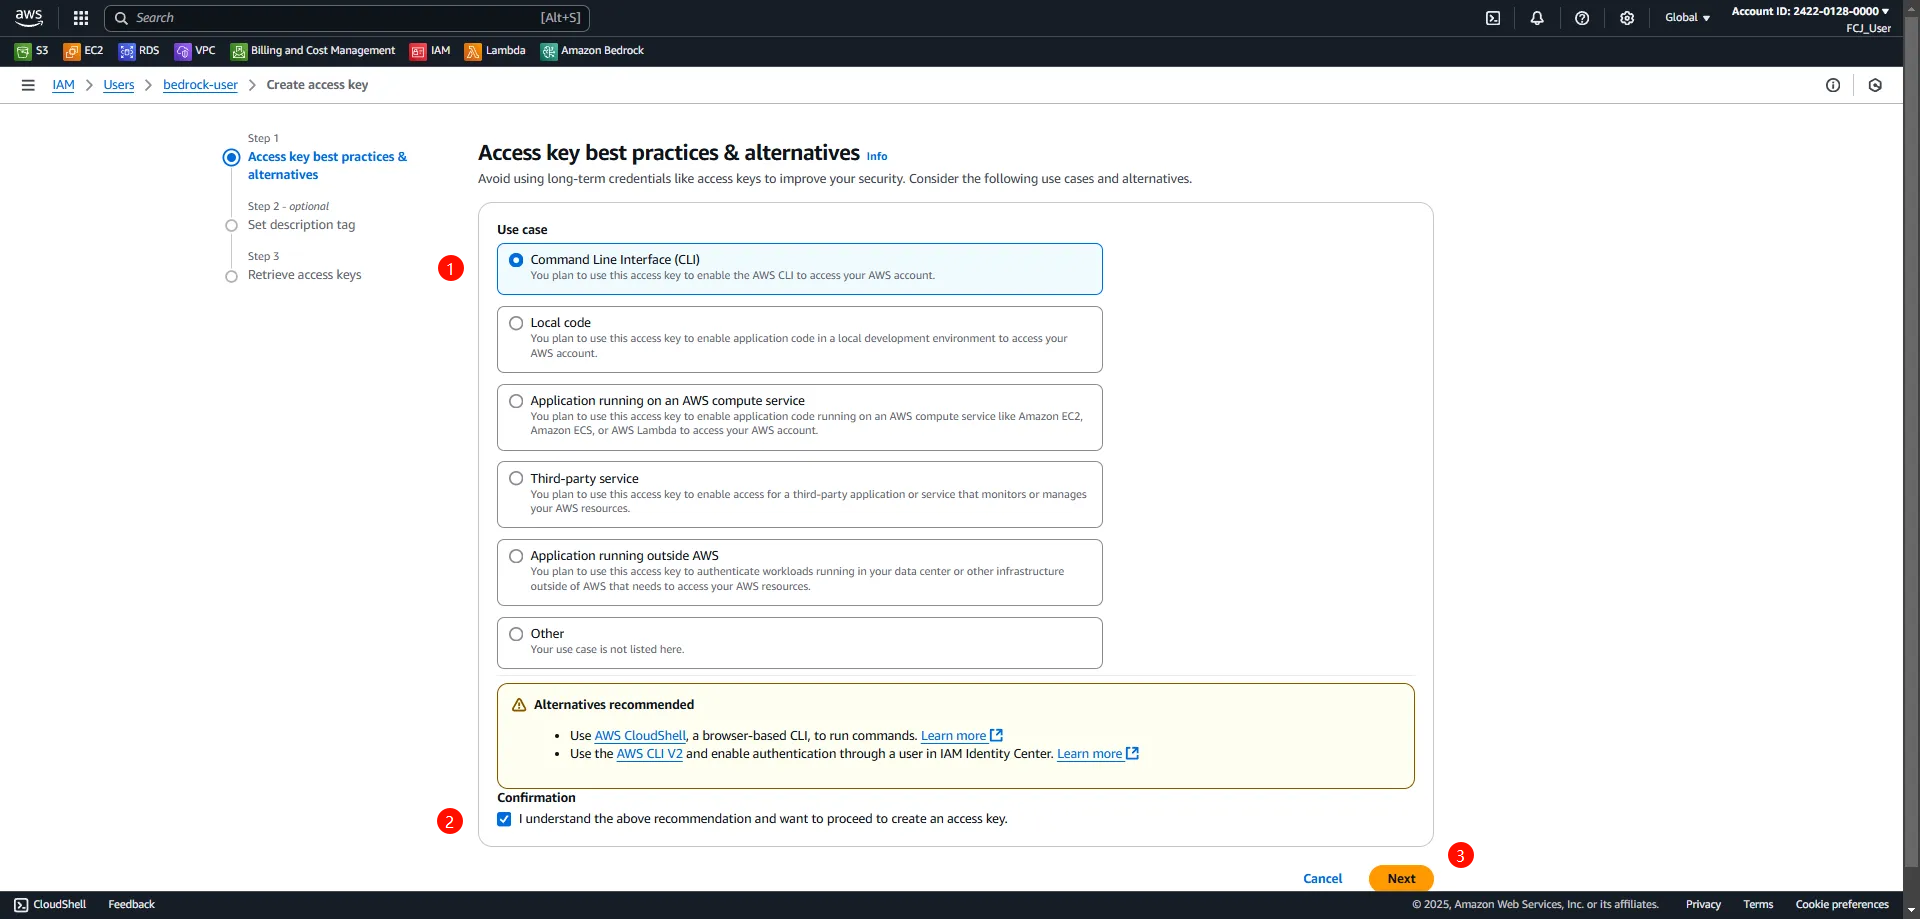1920x919 pixels.
Task: Go to bedrock-user breadcrumb
Action: pos(200,85)
